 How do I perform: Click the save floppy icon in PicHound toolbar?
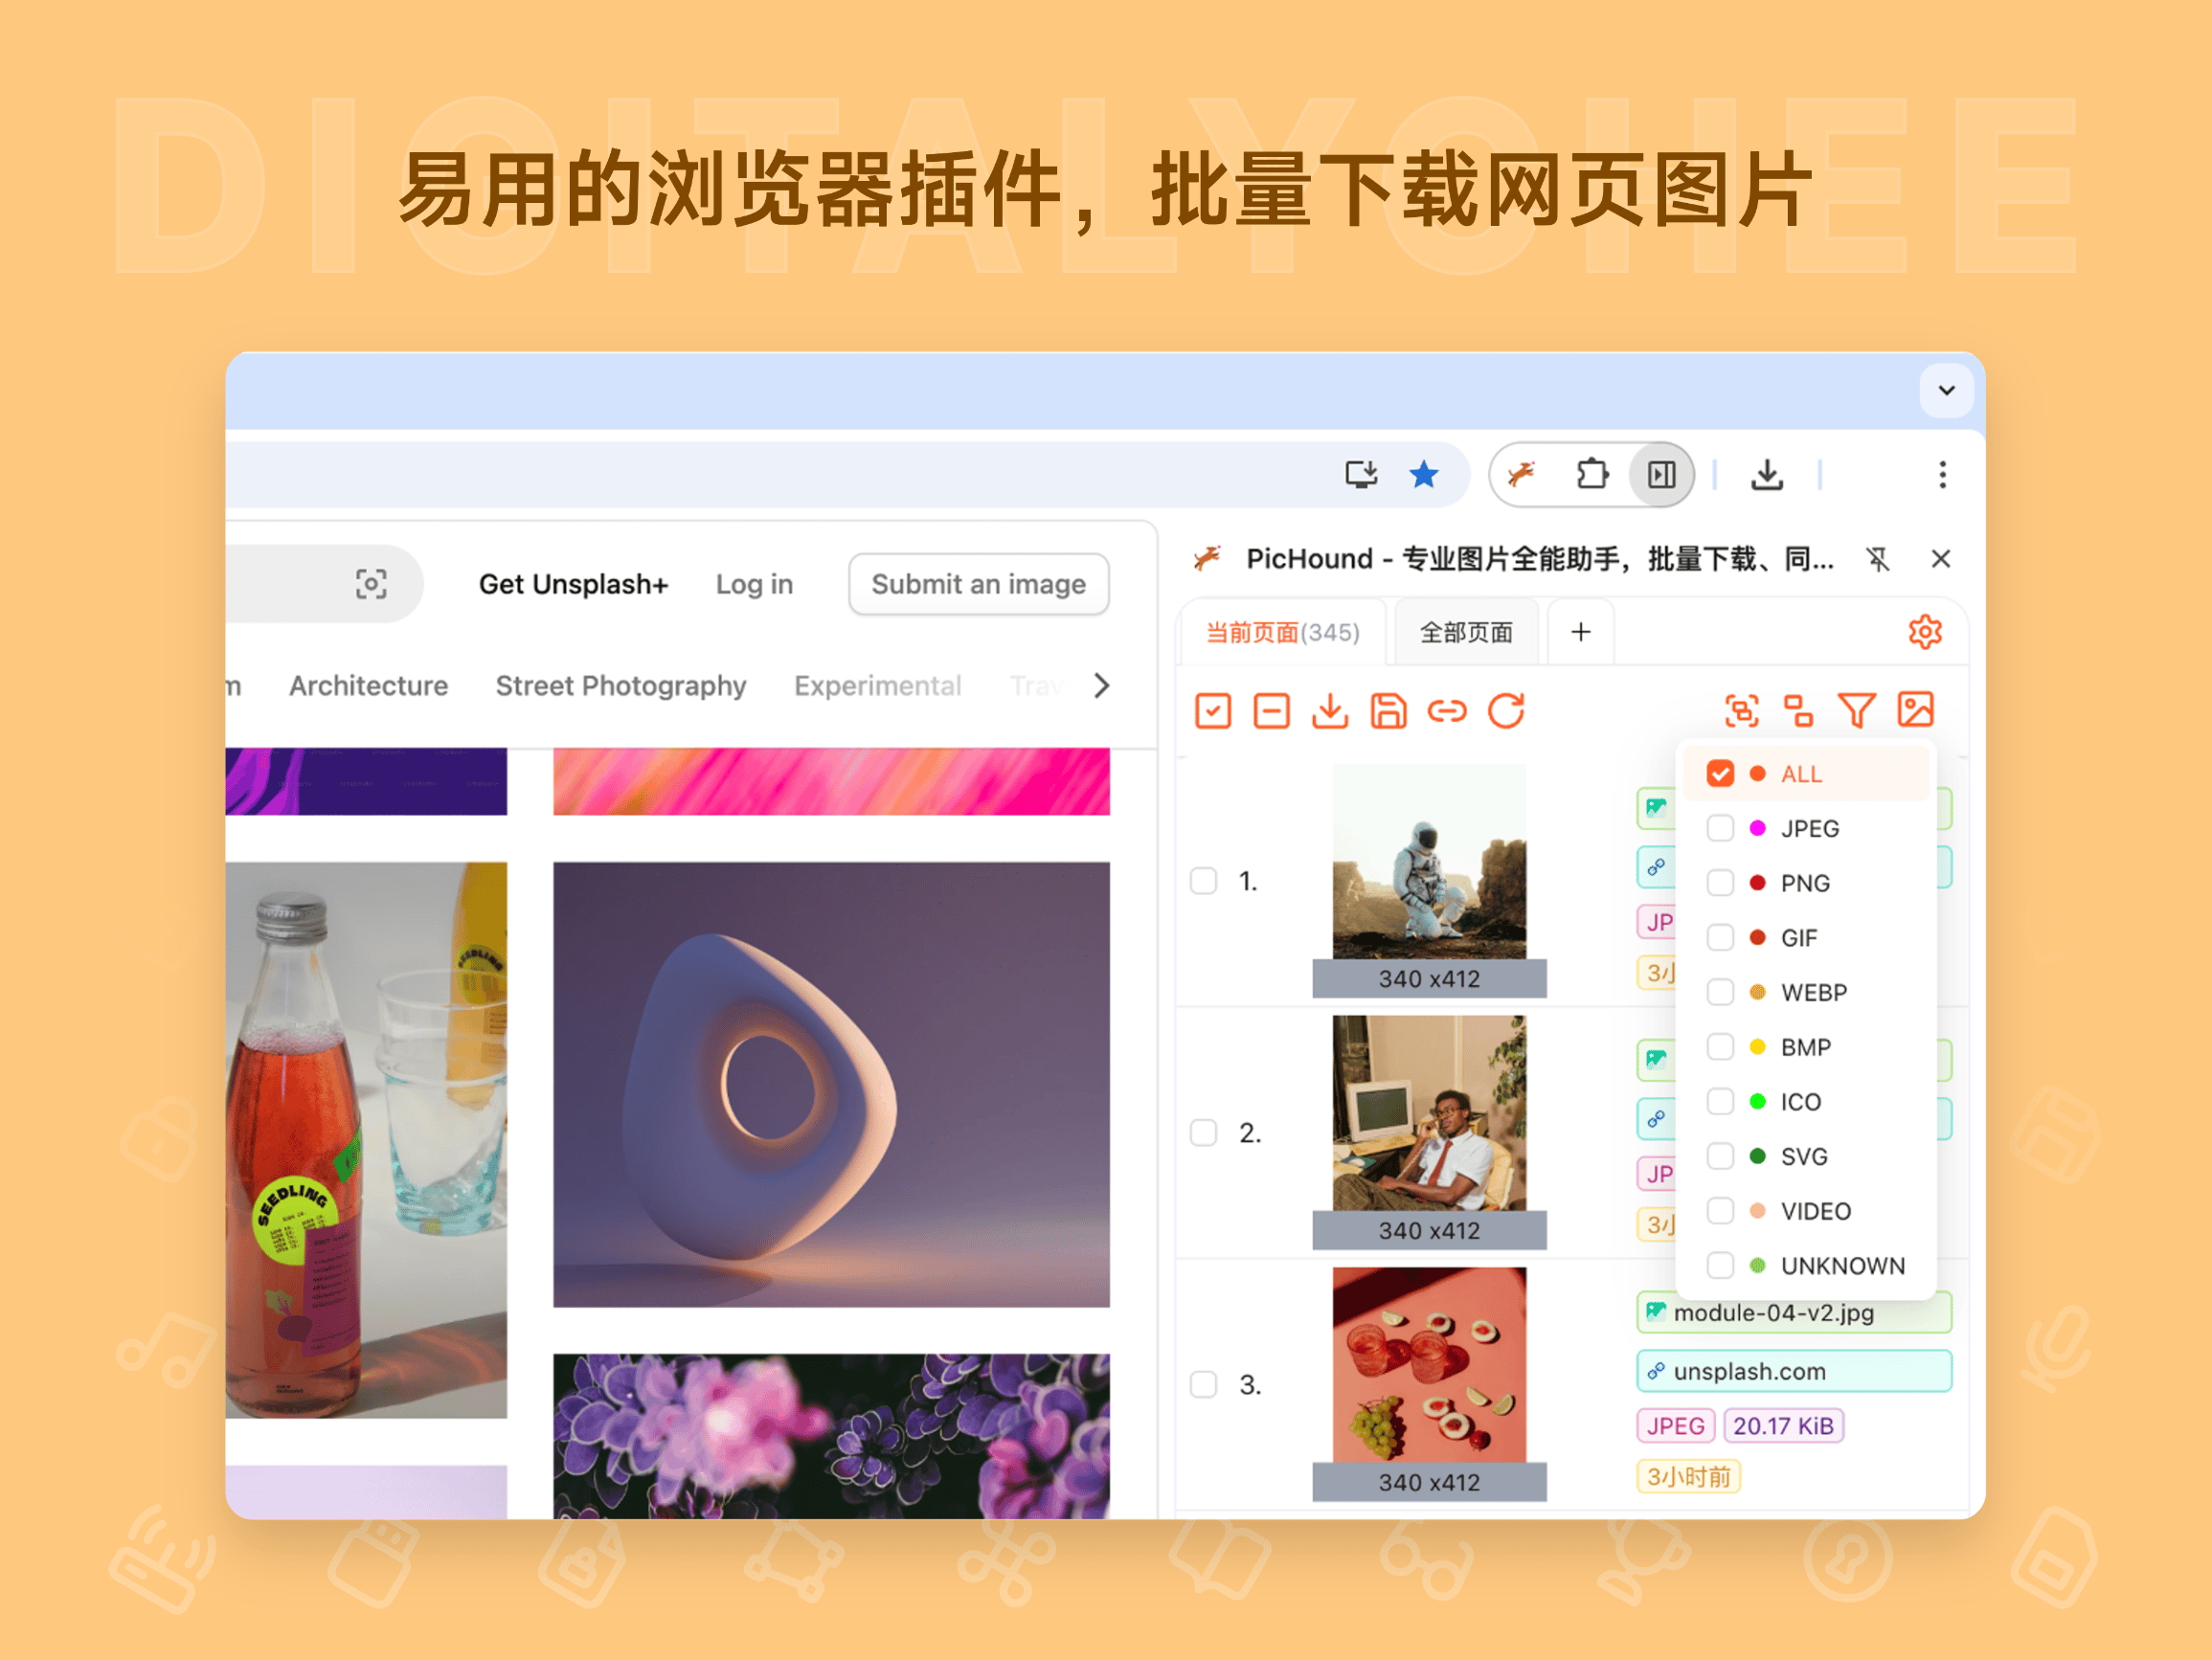pos(1388,711)
